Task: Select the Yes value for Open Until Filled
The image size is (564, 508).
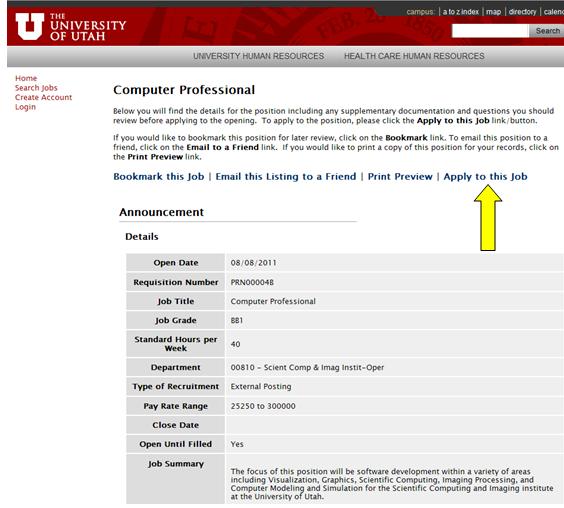Action: pos(237,444)
